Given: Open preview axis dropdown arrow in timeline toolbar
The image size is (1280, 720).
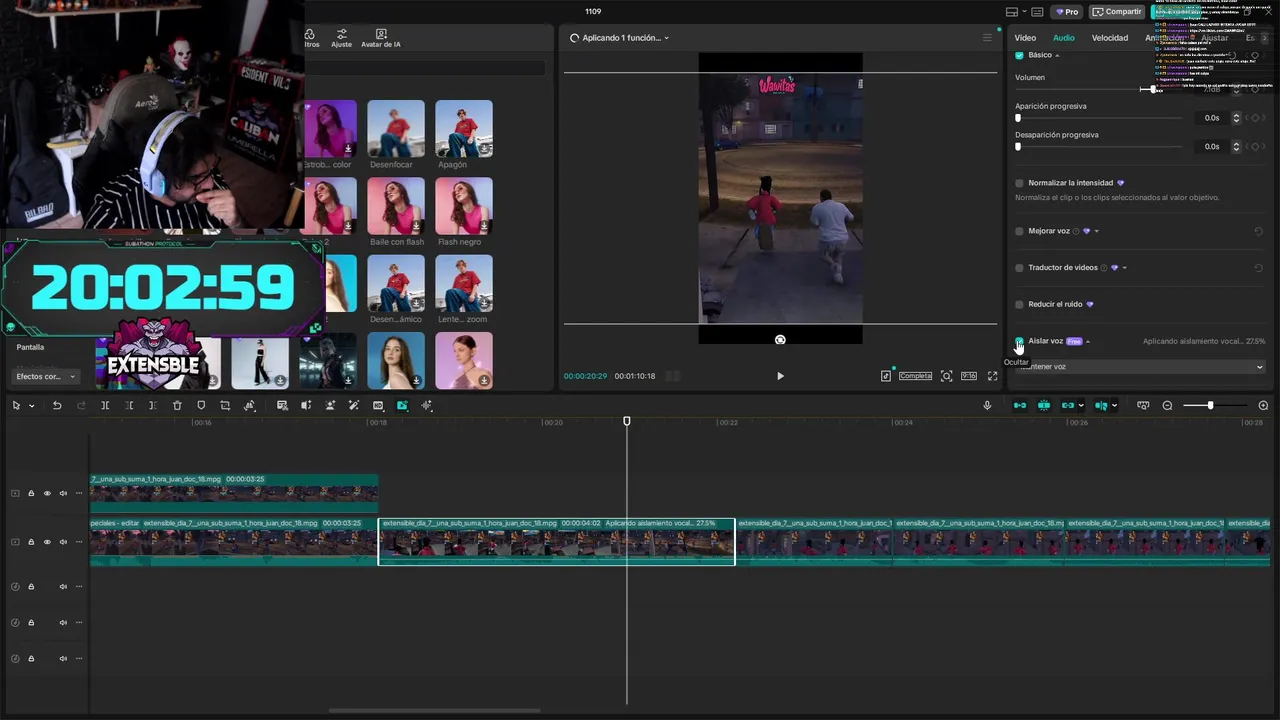Looking at the screenshot, I should pyautogui.click(x=1114, y=405).
